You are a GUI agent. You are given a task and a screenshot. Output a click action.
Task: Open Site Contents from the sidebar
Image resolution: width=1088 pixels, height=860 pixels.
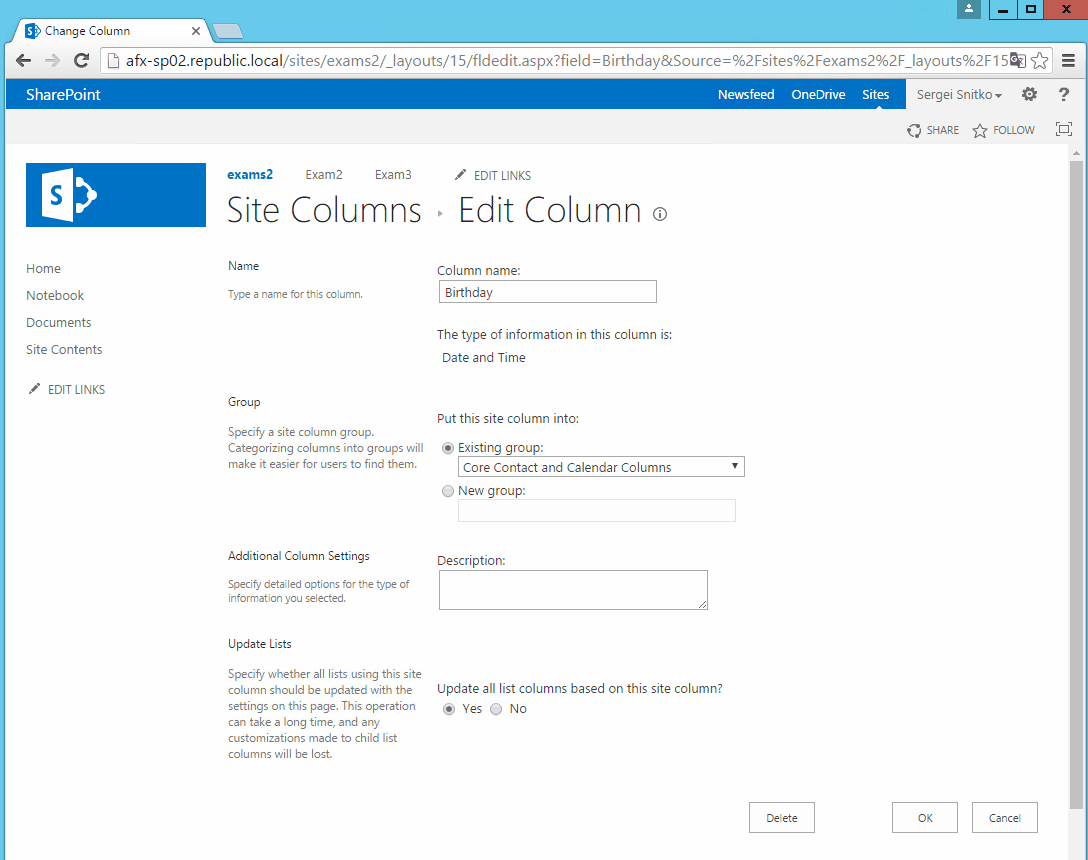click(63, 349)
